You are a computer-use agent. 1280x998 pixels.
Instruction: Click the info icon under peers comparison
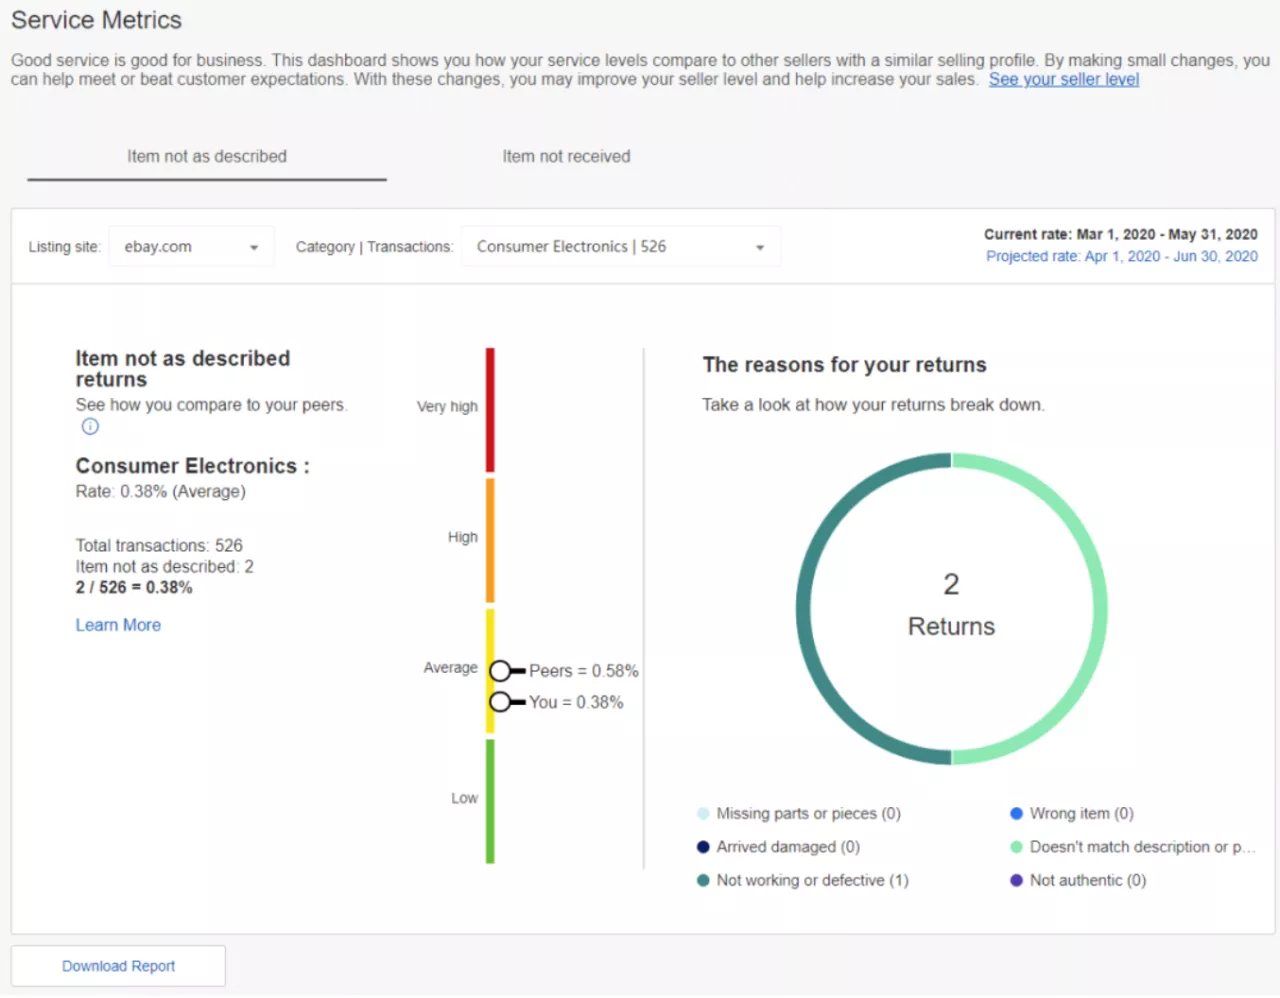90,427
